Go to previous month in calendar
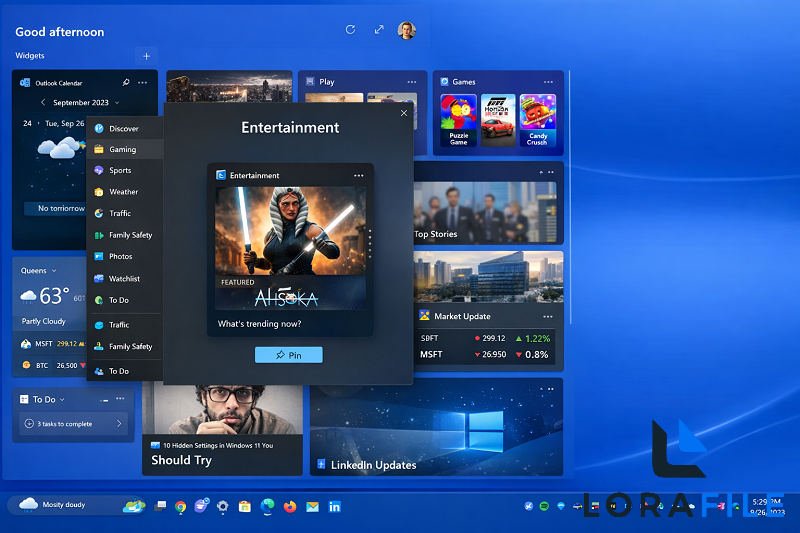Screen dimensions: 800x533 43,103
